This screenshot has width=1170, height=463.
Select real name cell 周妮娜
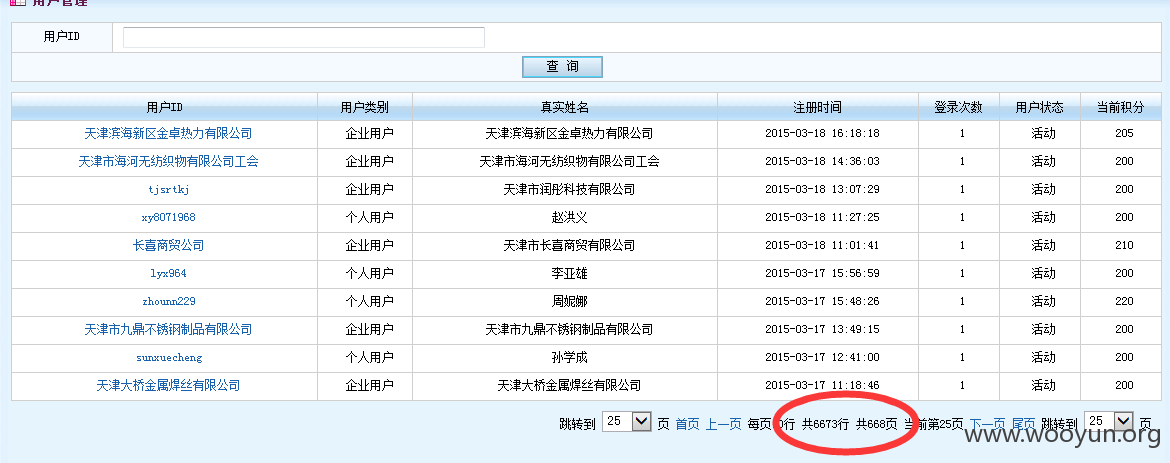pyautogui.click(x=569, y=302)
